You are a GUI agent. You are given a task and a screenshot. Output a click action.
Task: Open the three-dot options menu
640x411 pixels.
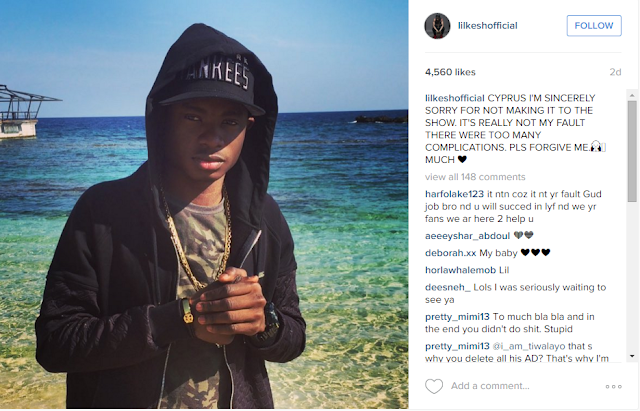tap(613, 387)
